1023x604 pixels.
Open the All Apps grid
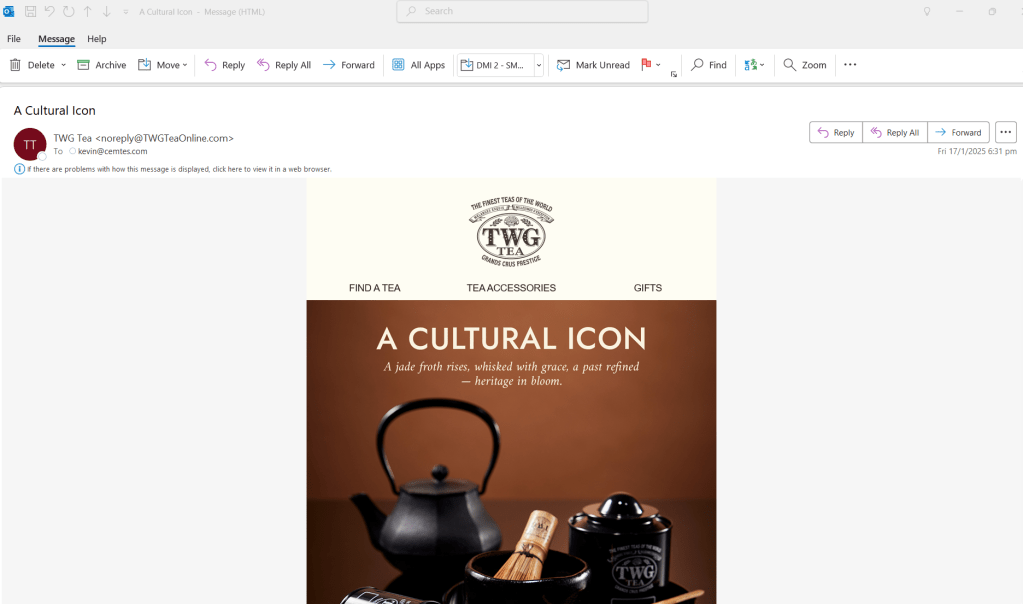pyautogui.click(x=418, y=65)
